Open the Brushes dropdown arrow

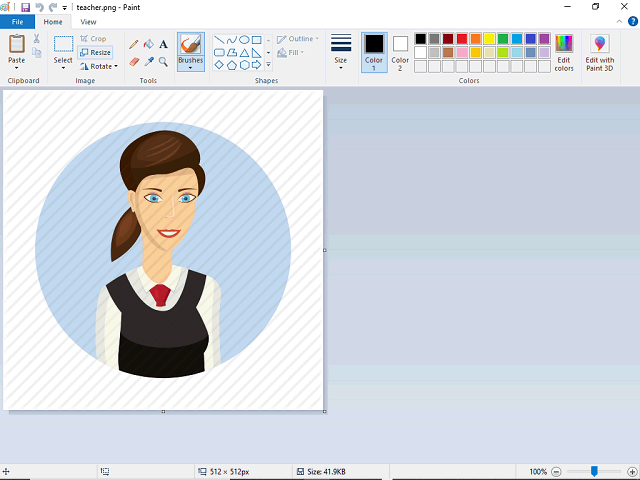[x=191, y=68]
